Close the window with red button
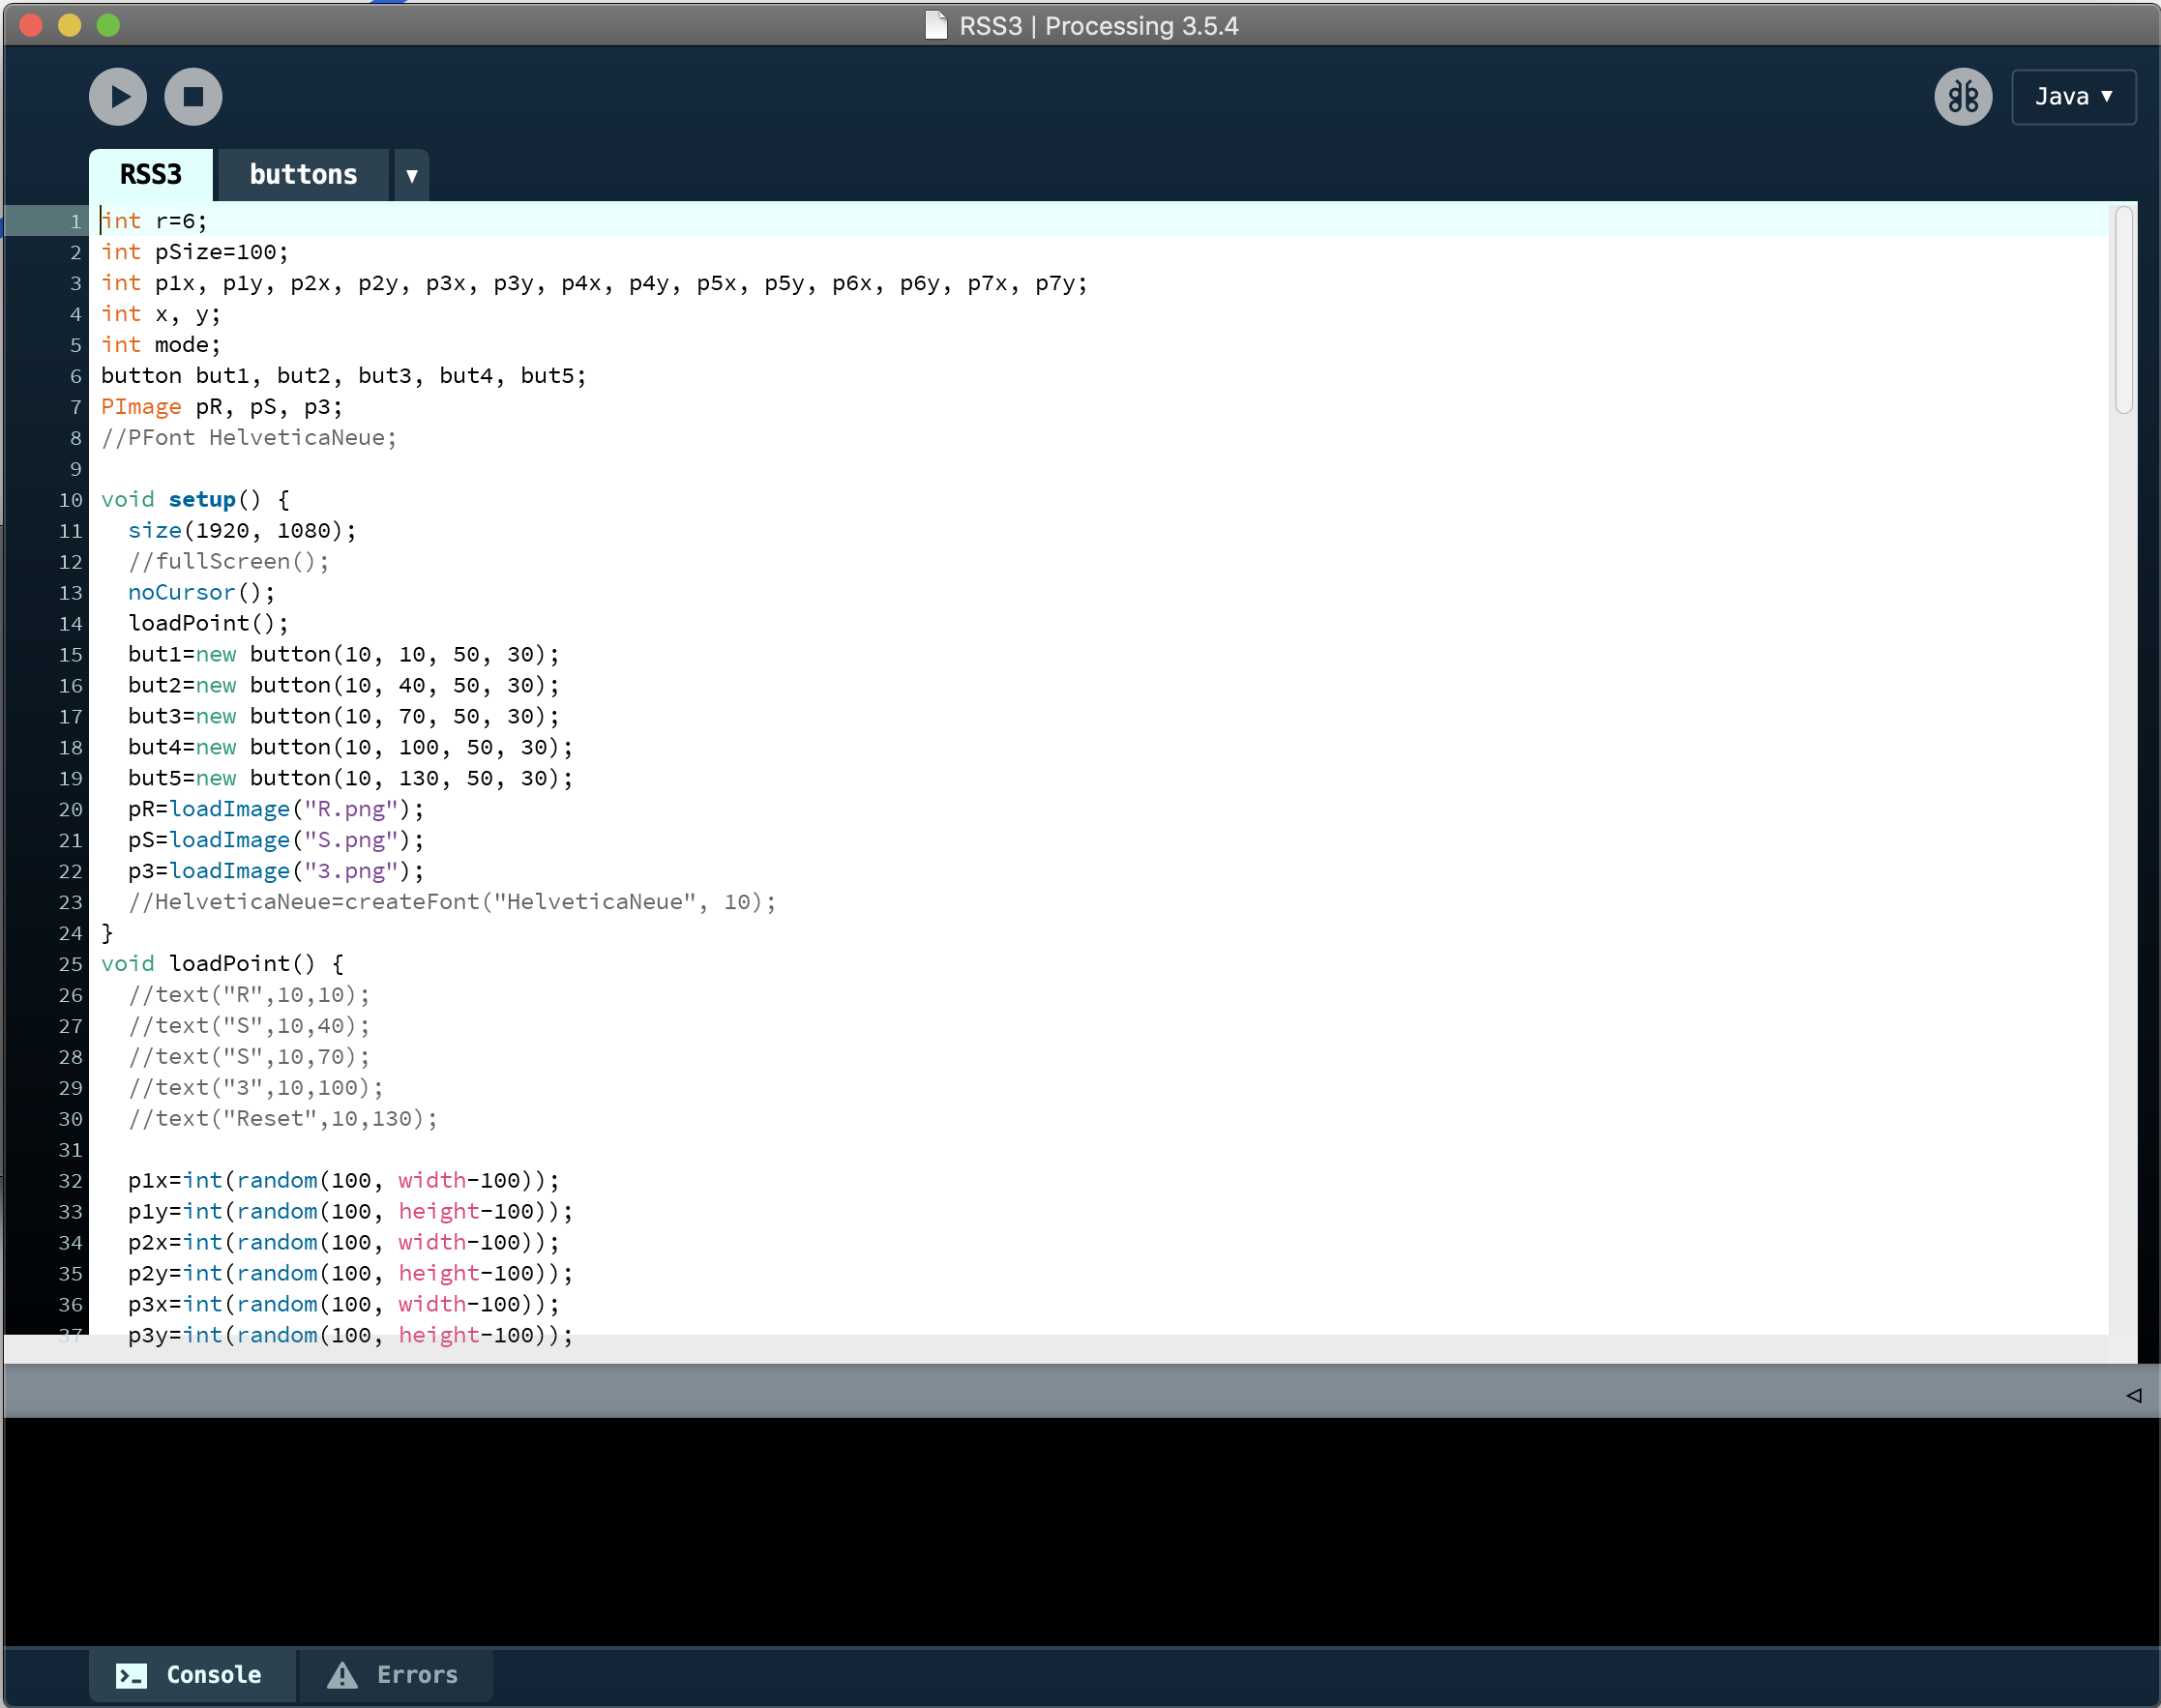The image size is (2161, 1708). (x=31, y=25)
